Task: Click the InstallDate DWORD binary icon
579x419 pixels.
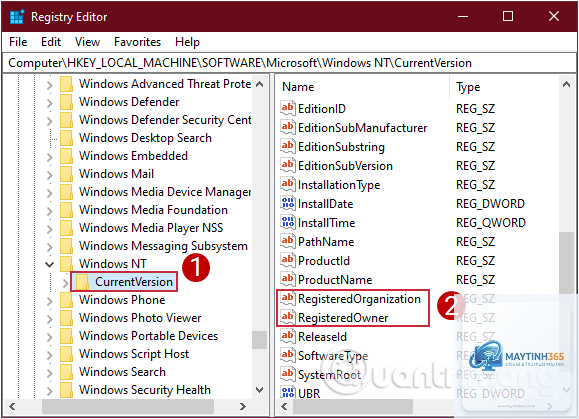Action: [x=288, y=203]
